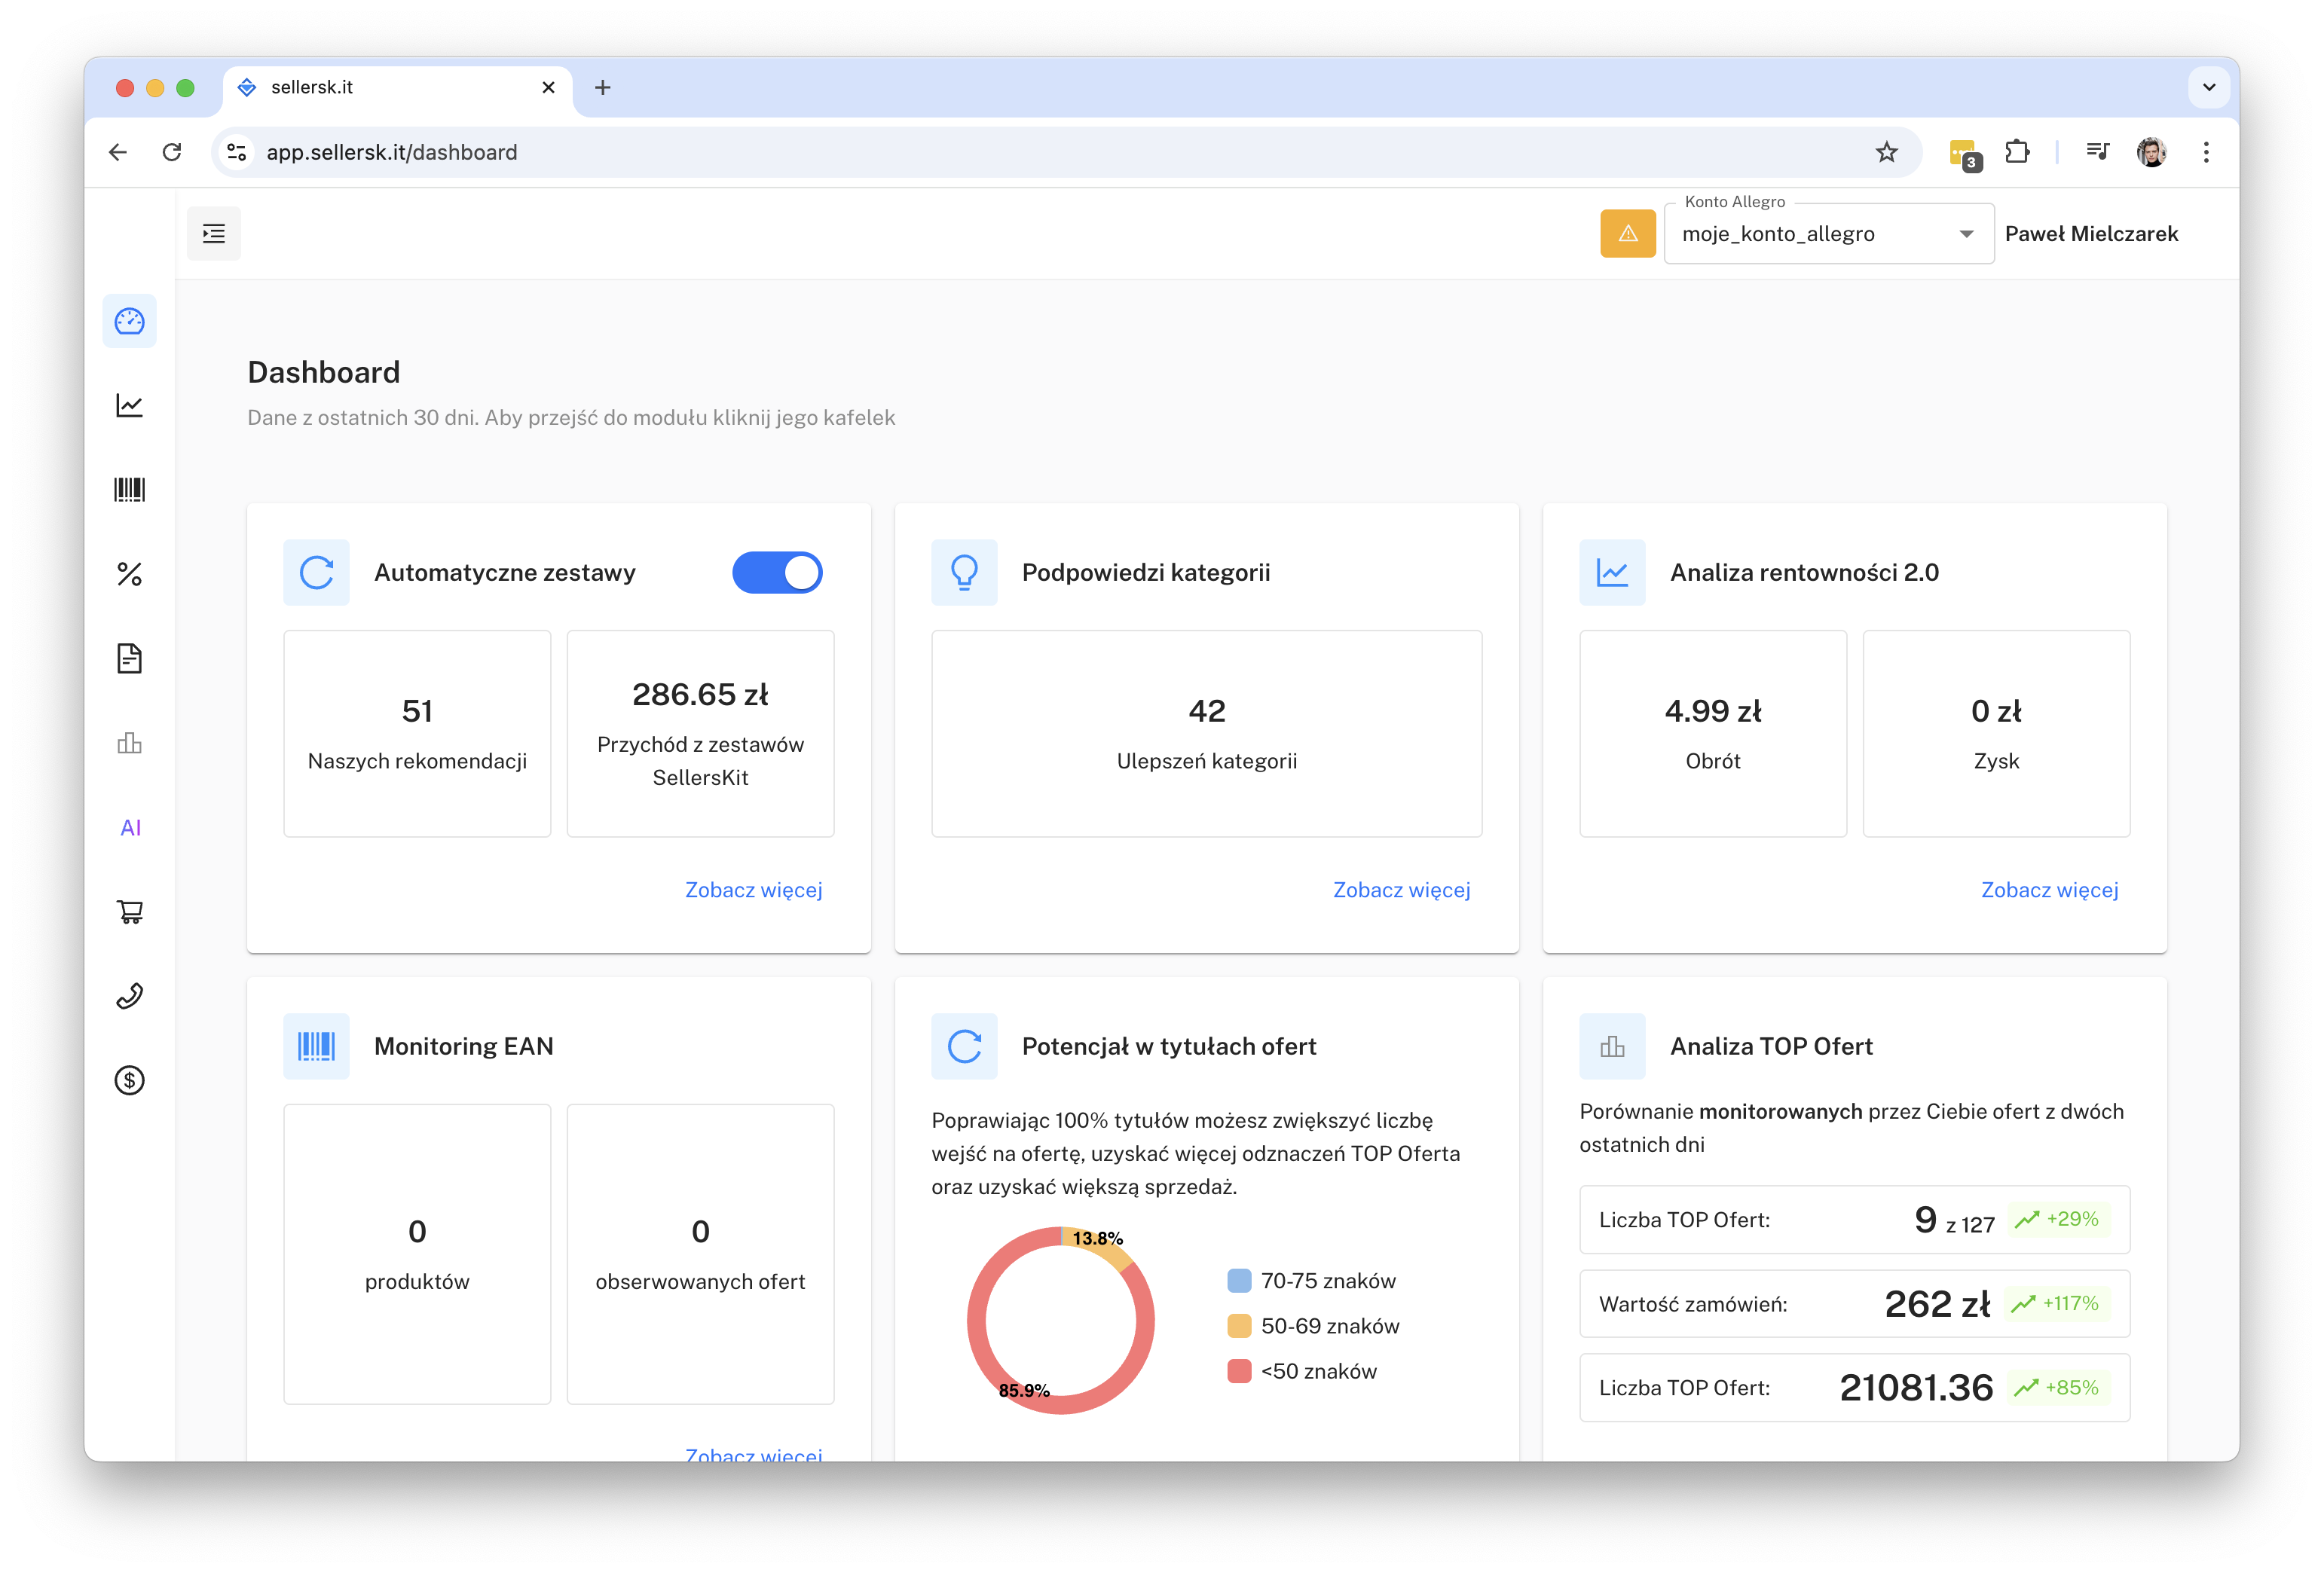Open the barcode EAN sidebar icon
The image size is (2324, 1573).
pyautogui.click(x=129, y=490)
